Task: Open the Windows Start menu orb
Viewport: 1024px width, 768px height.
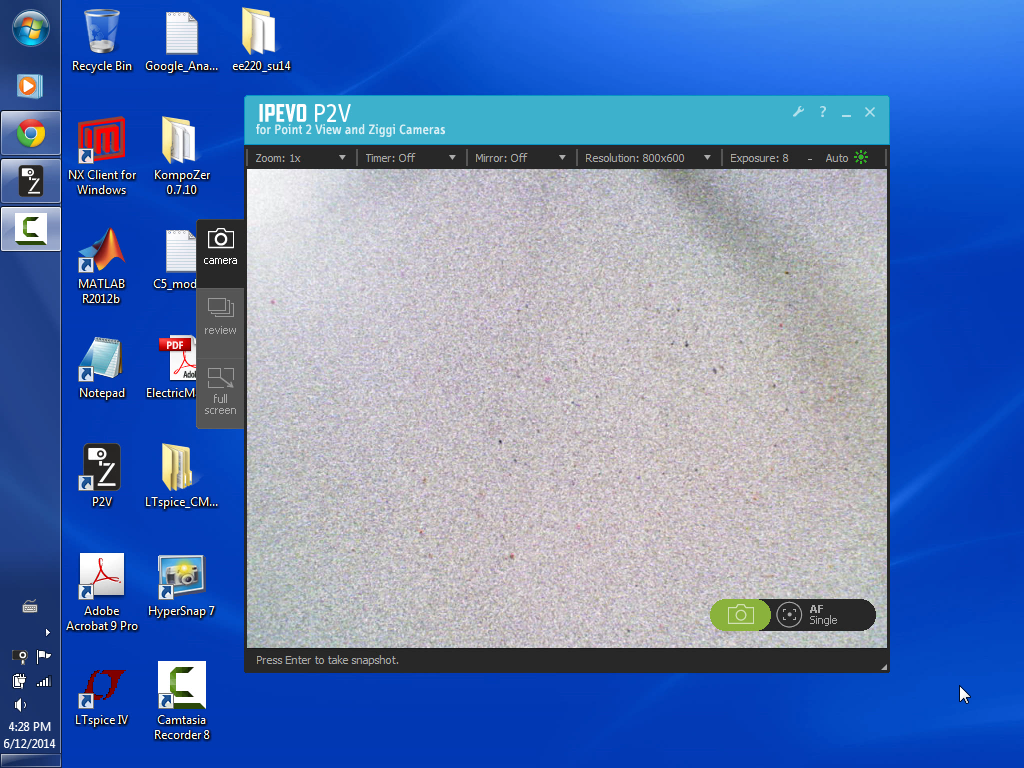Action: [x=31, y=29]
